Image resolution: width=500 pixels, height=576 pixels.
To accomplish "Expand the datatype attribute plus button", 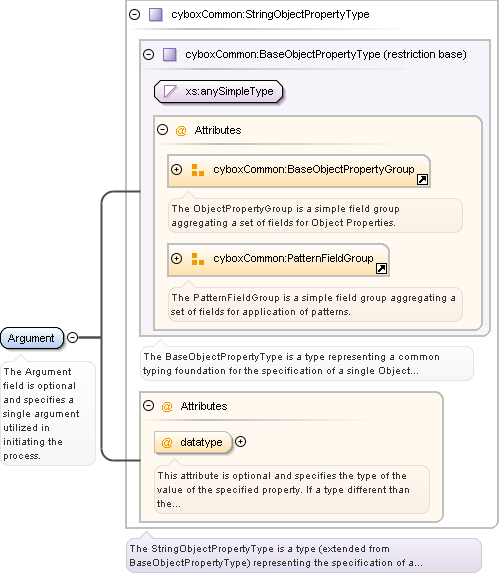I will (x=240, y=442).
